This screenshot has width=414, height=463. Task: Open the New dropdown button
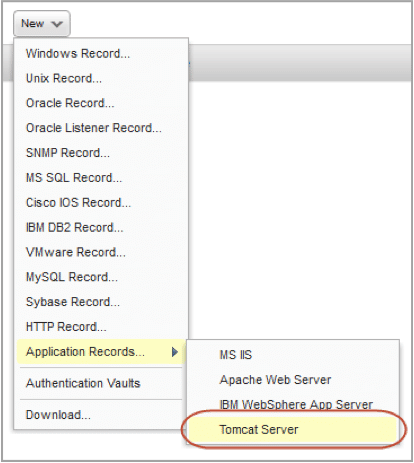[42, 24]
